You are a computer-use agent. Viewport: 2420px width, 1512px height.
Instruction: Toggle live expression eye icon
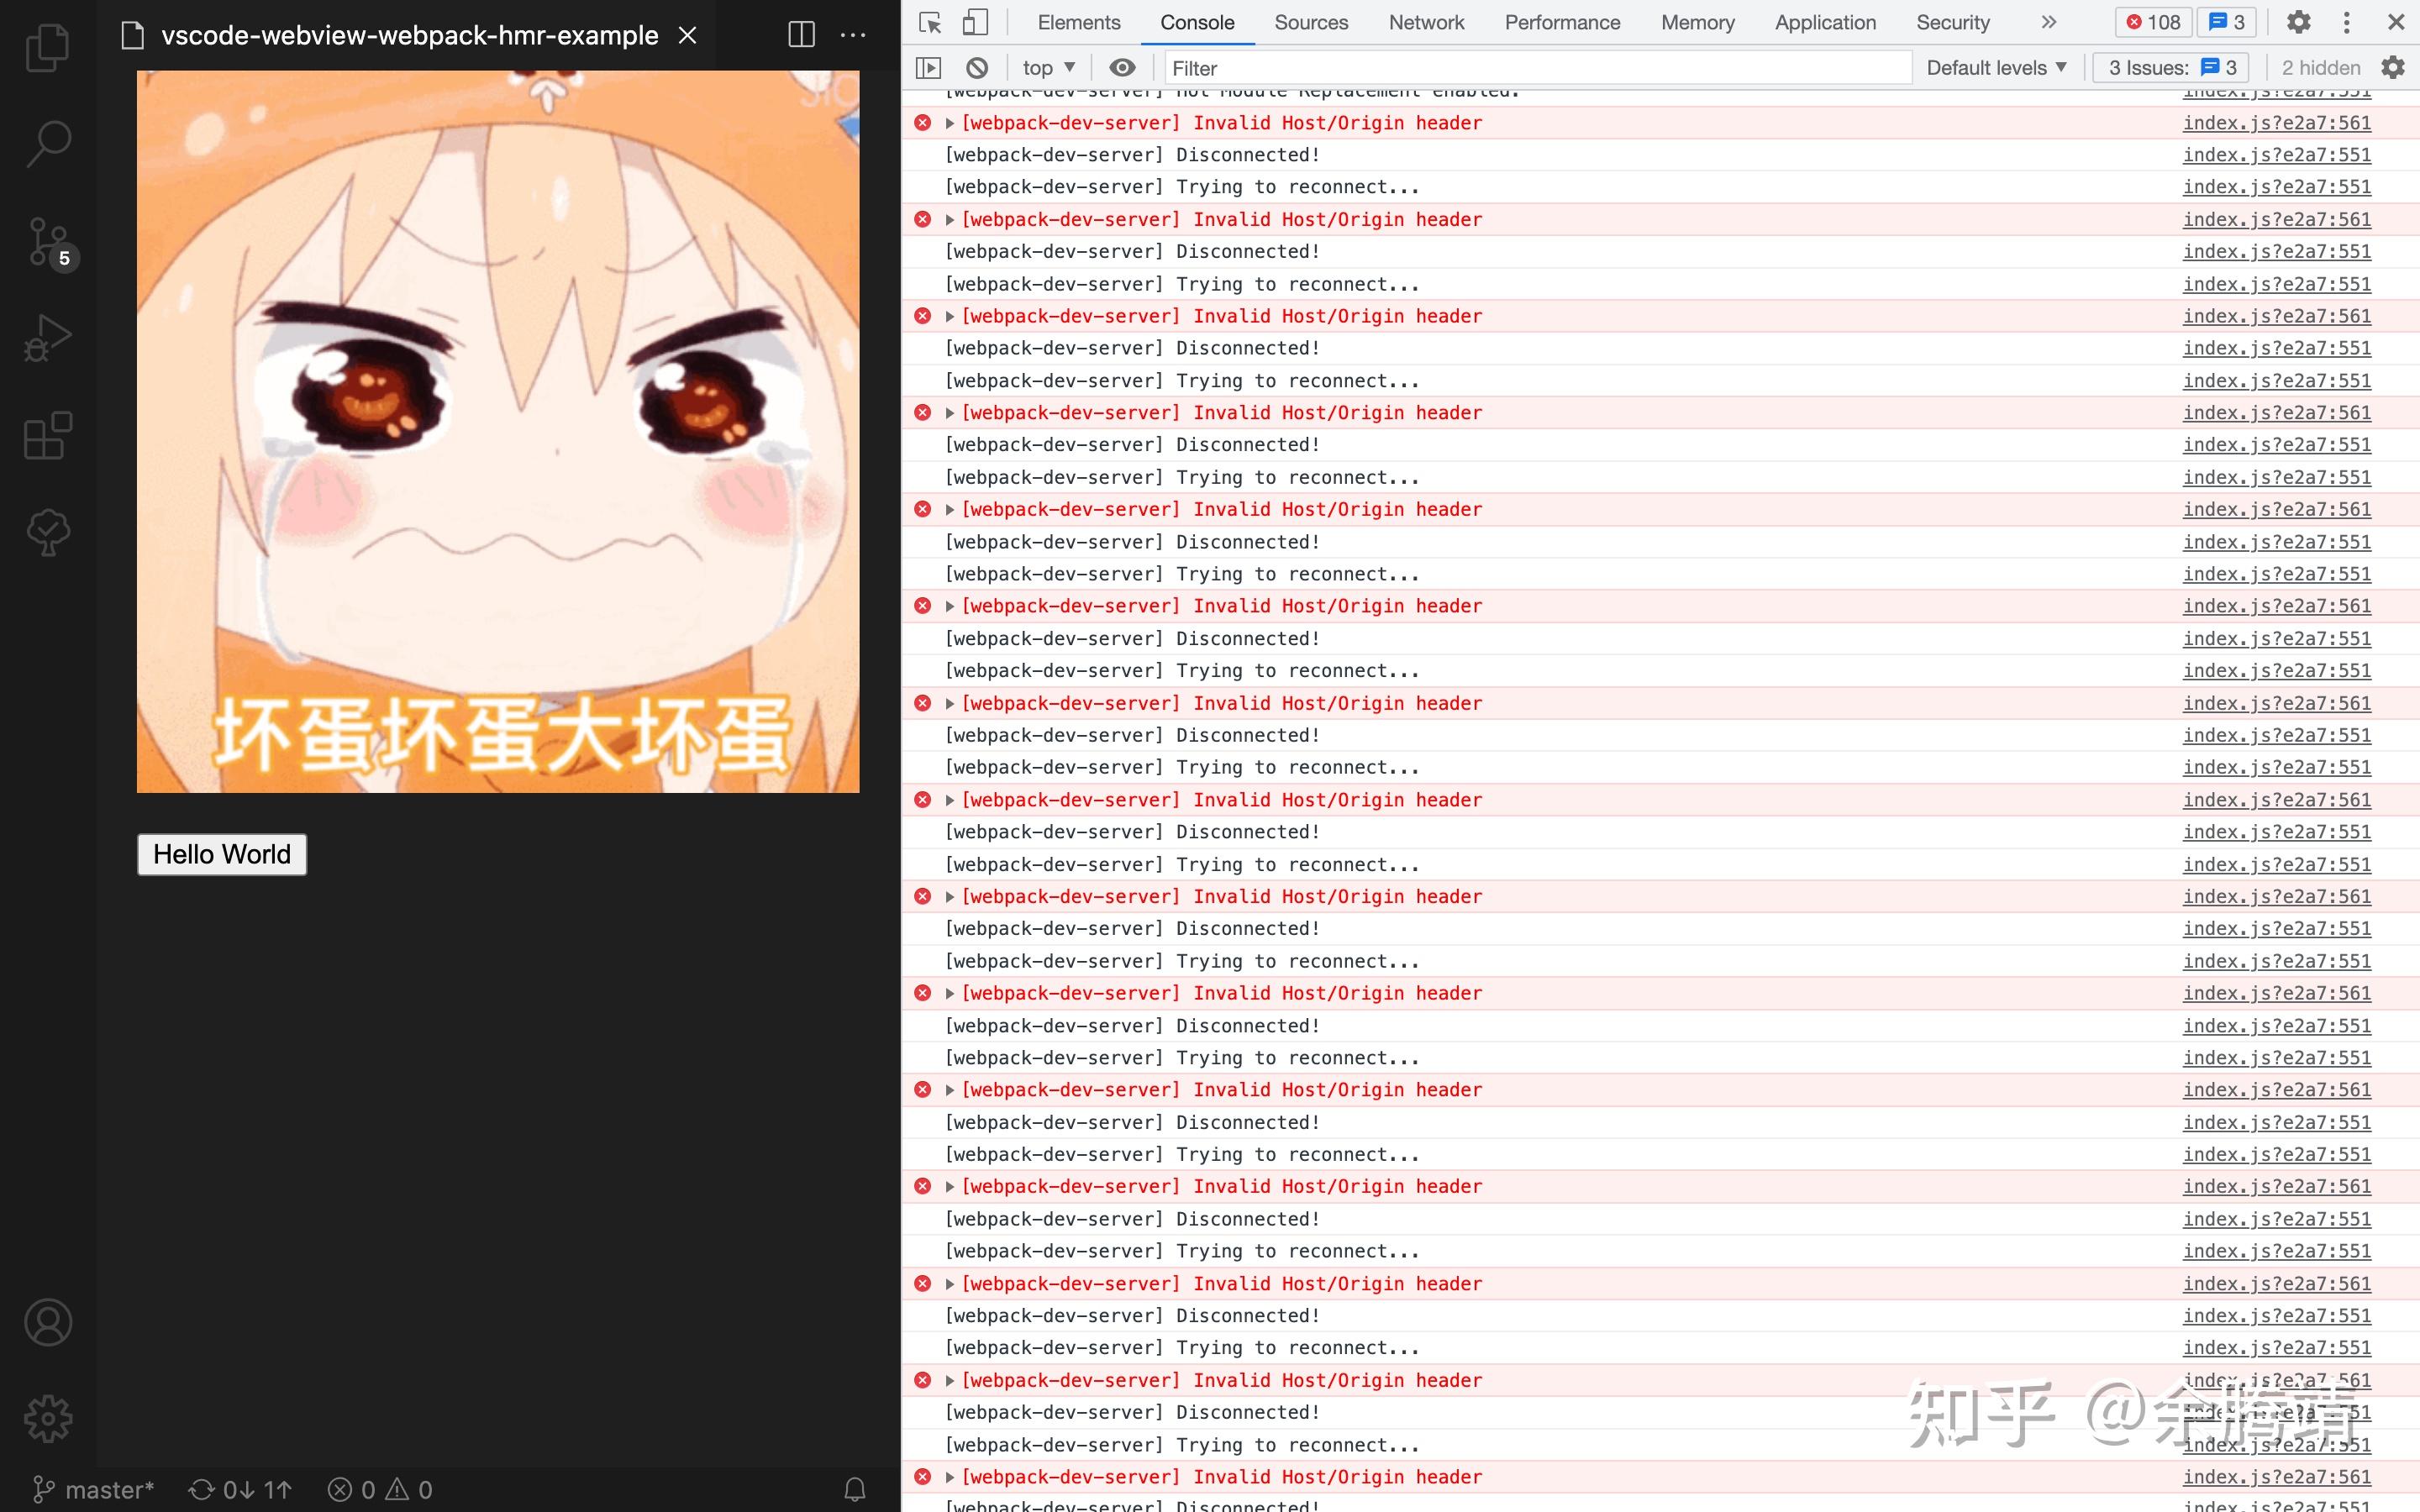click(1122, 68)
